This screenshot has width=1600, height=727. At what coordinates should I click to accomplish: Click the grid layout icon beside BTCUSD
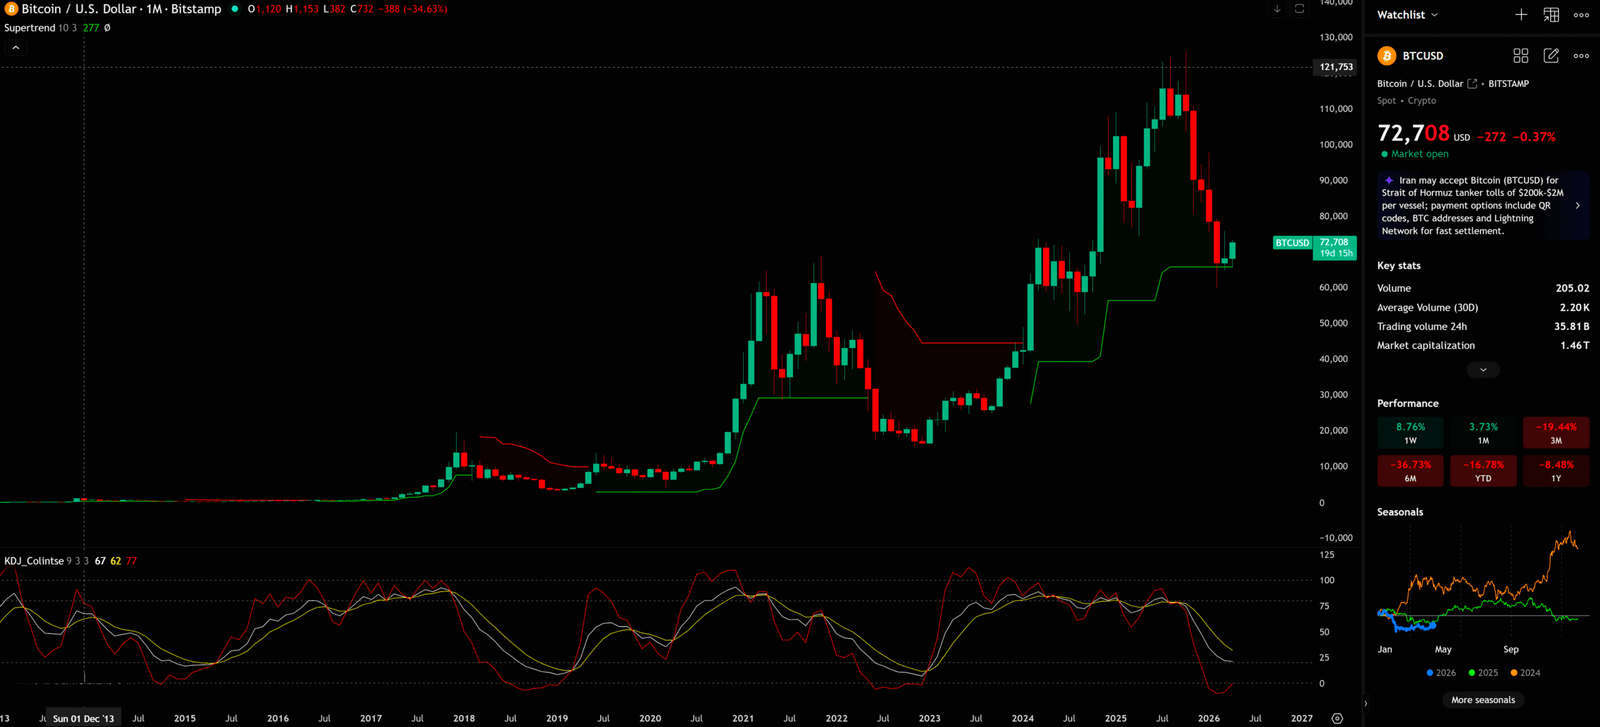pos(1520,56)
